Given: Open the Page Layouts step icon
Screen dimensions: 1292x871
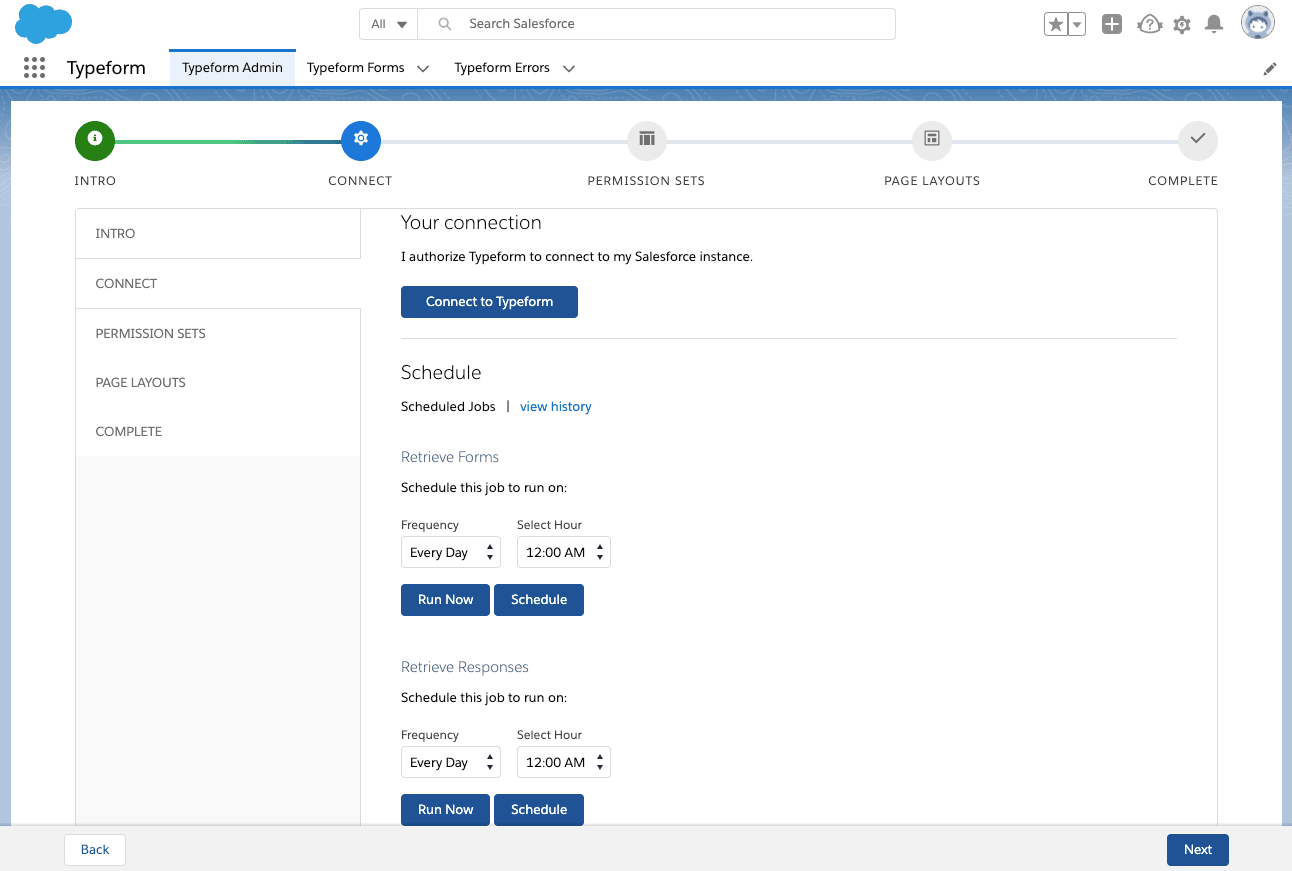Looking at the screenshot, I should pos(931,140).
